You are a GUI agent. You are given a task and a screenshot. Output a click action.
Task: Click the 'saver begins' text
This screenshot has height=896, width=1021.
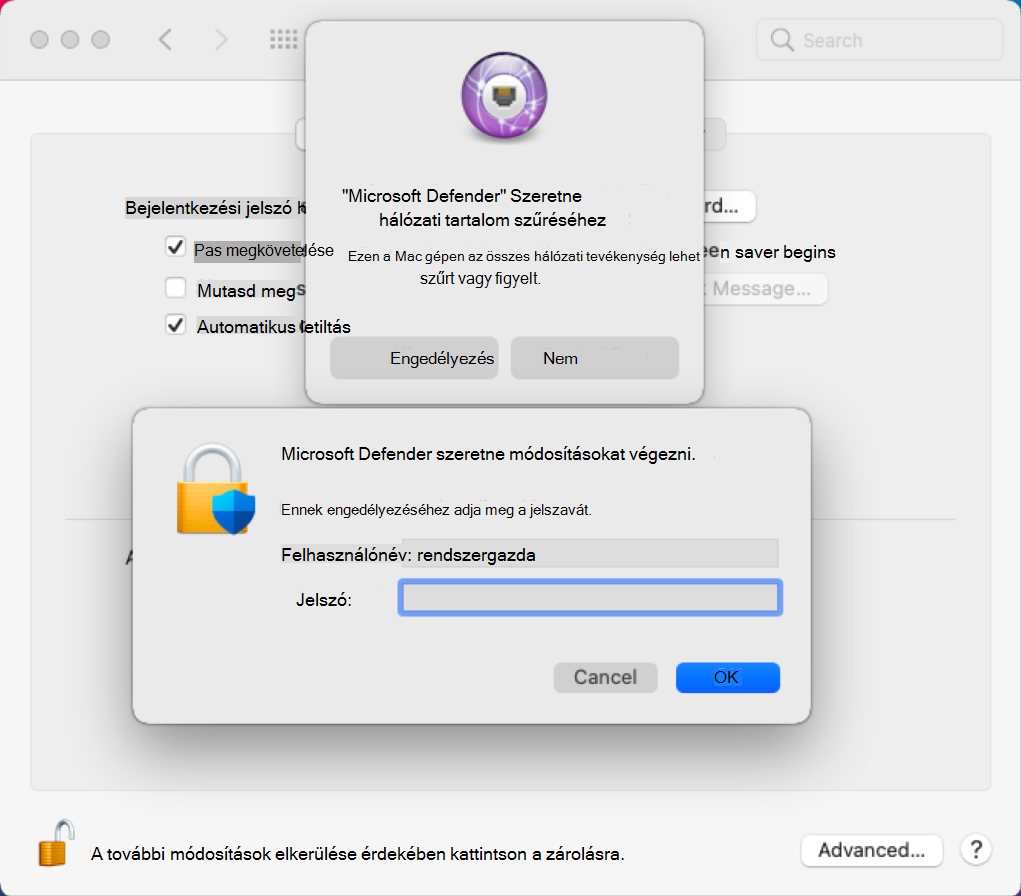[785, 252]
